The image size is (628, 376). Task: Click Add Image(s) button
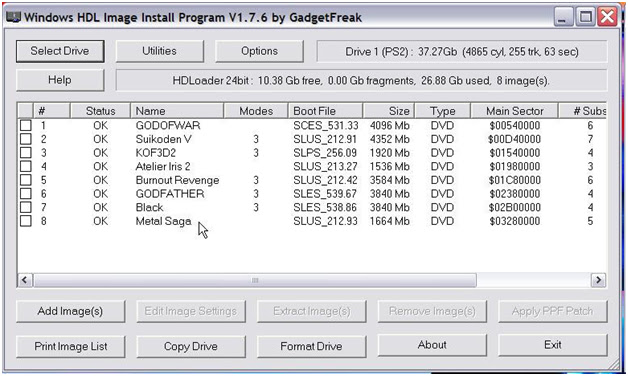pos(70,312)
